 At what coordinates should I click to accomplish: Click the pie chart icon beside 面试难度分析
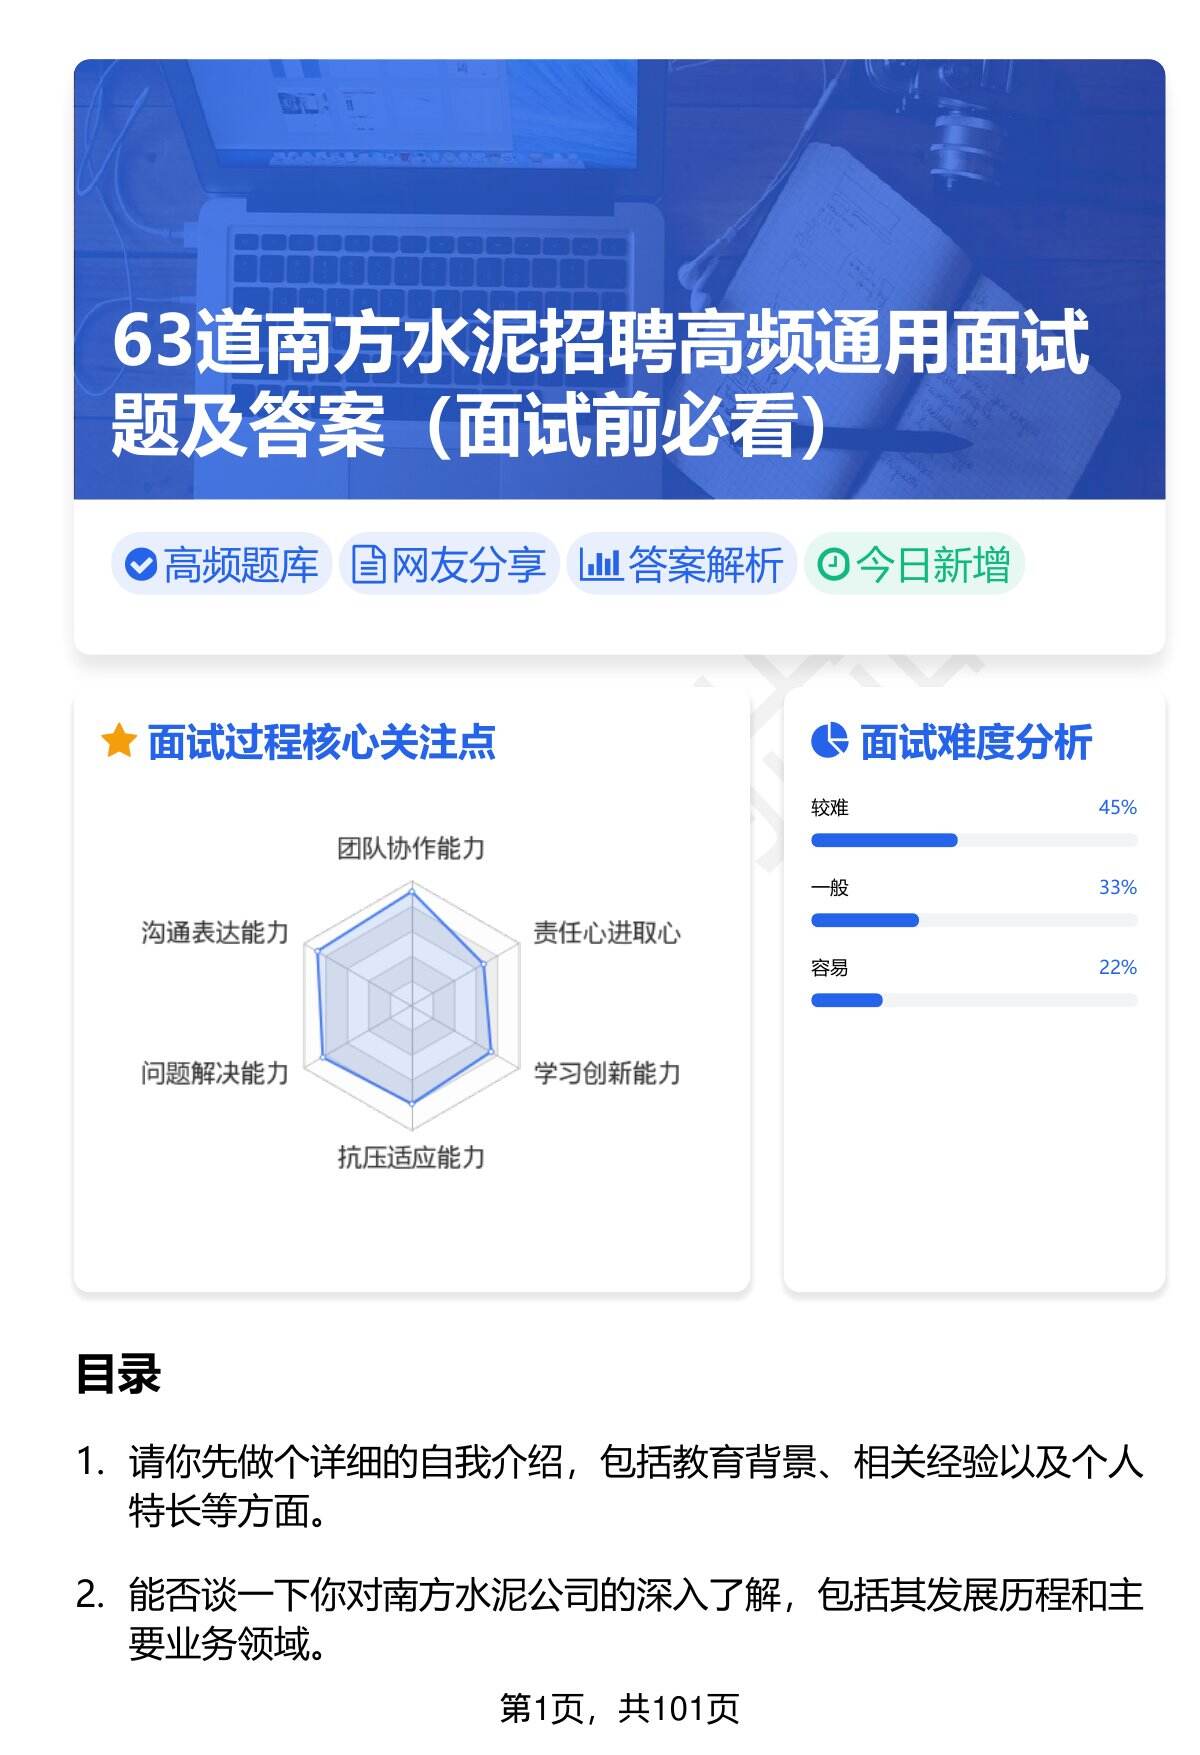[829, 742]
